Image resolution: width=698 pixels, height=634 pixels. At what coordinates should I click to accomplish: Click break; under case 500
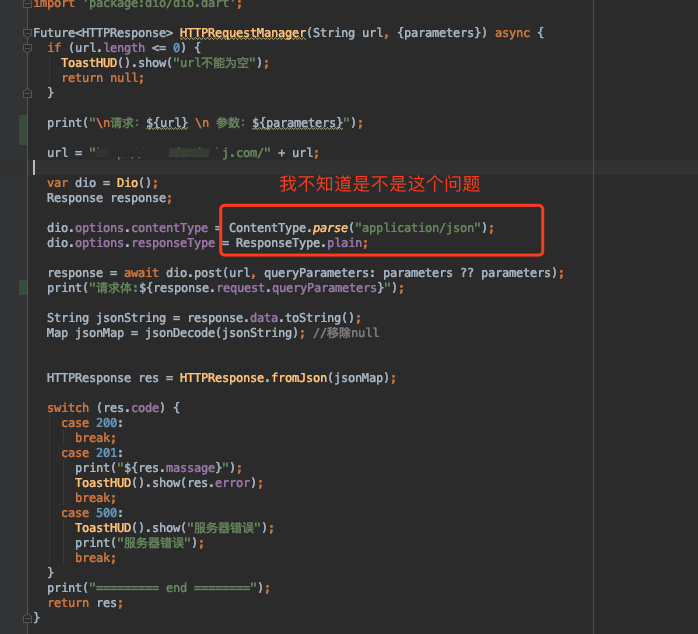[96, 558]
